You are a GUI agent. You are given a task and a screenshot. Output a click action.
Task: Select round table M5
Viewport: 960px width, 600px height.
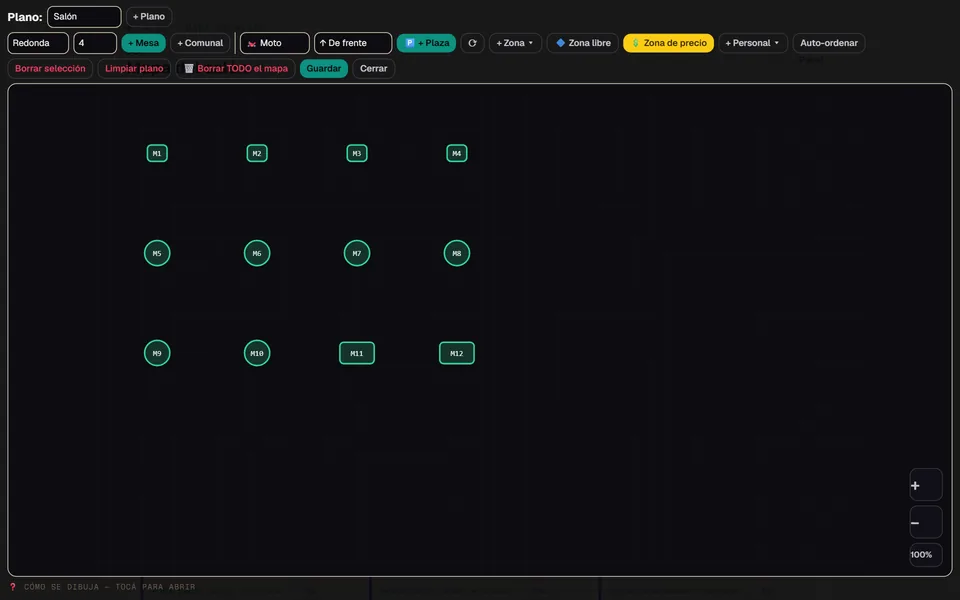tap(157, 253)
